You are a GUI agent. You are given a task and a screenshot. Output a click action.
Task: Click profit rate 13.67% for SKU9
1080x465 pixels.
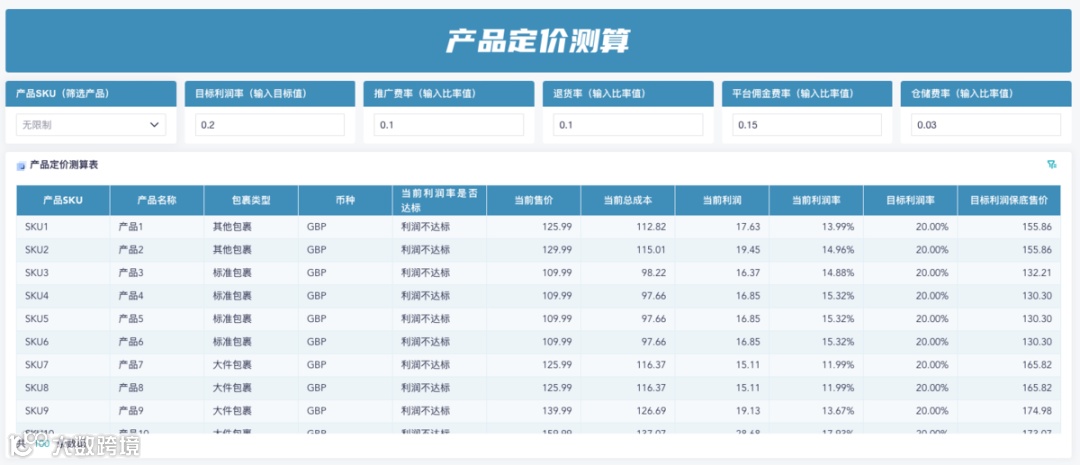(840, 411)
